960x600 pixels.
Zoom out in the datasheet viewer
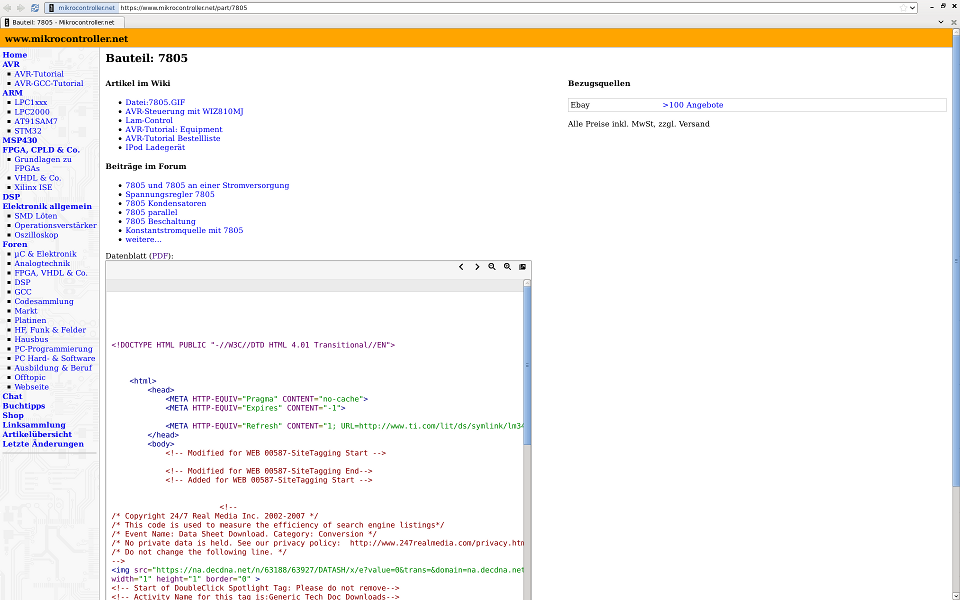click(492, 267)
